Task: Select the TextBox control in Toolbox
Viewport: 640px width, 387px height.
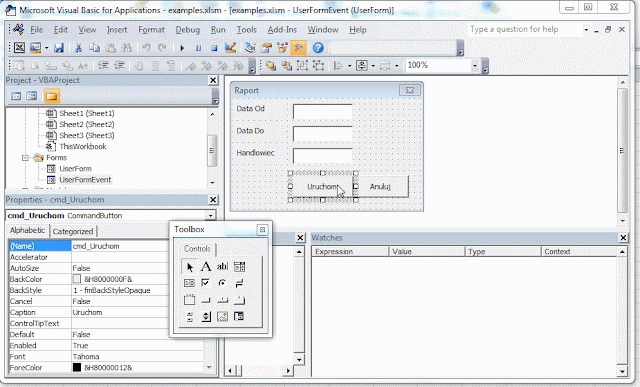Action: (222, 267)
